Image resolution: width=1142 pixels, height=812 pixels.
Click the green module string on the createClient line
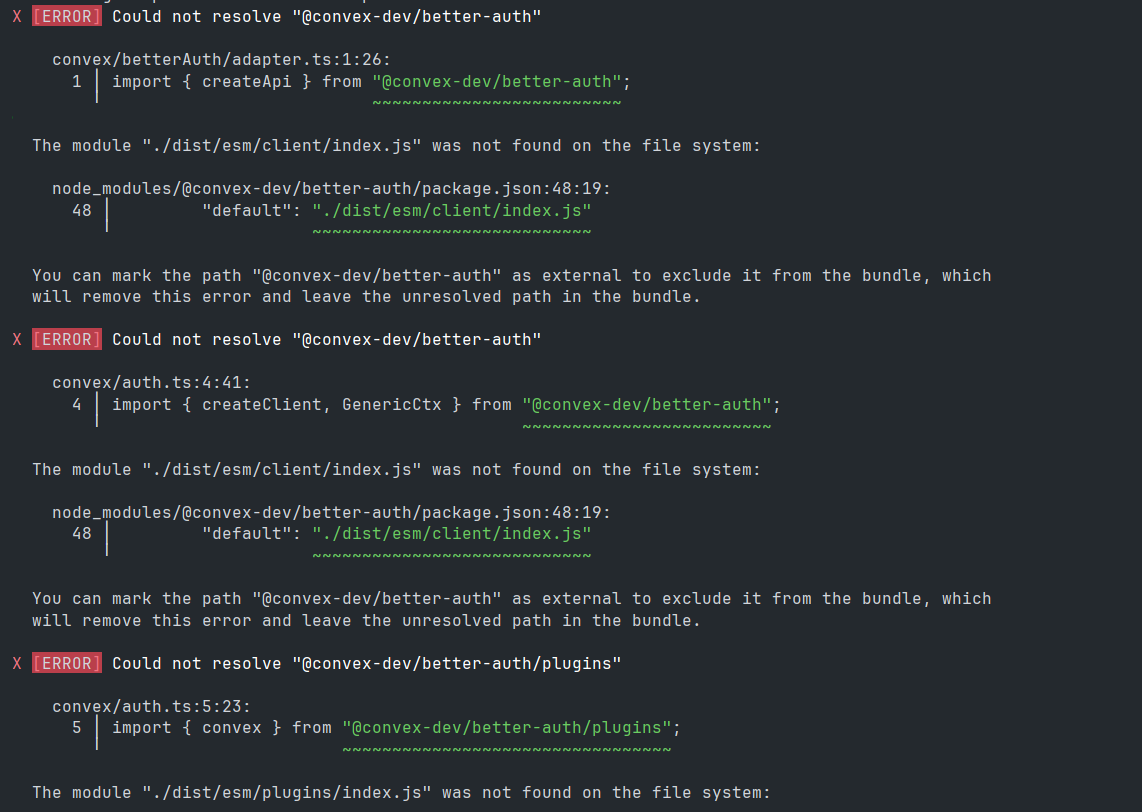(x=647, y=405)
